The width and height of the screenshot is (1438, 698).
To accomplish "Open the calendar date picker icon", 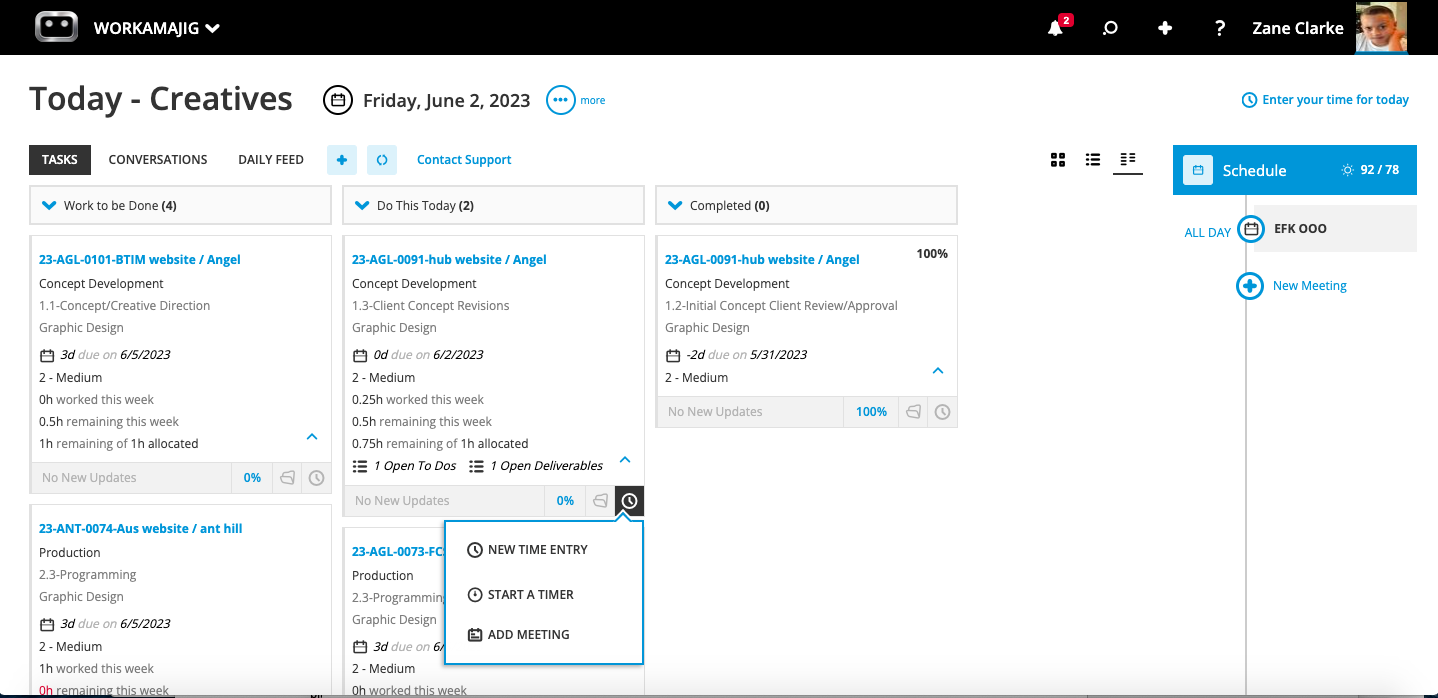I will [338, 100].
